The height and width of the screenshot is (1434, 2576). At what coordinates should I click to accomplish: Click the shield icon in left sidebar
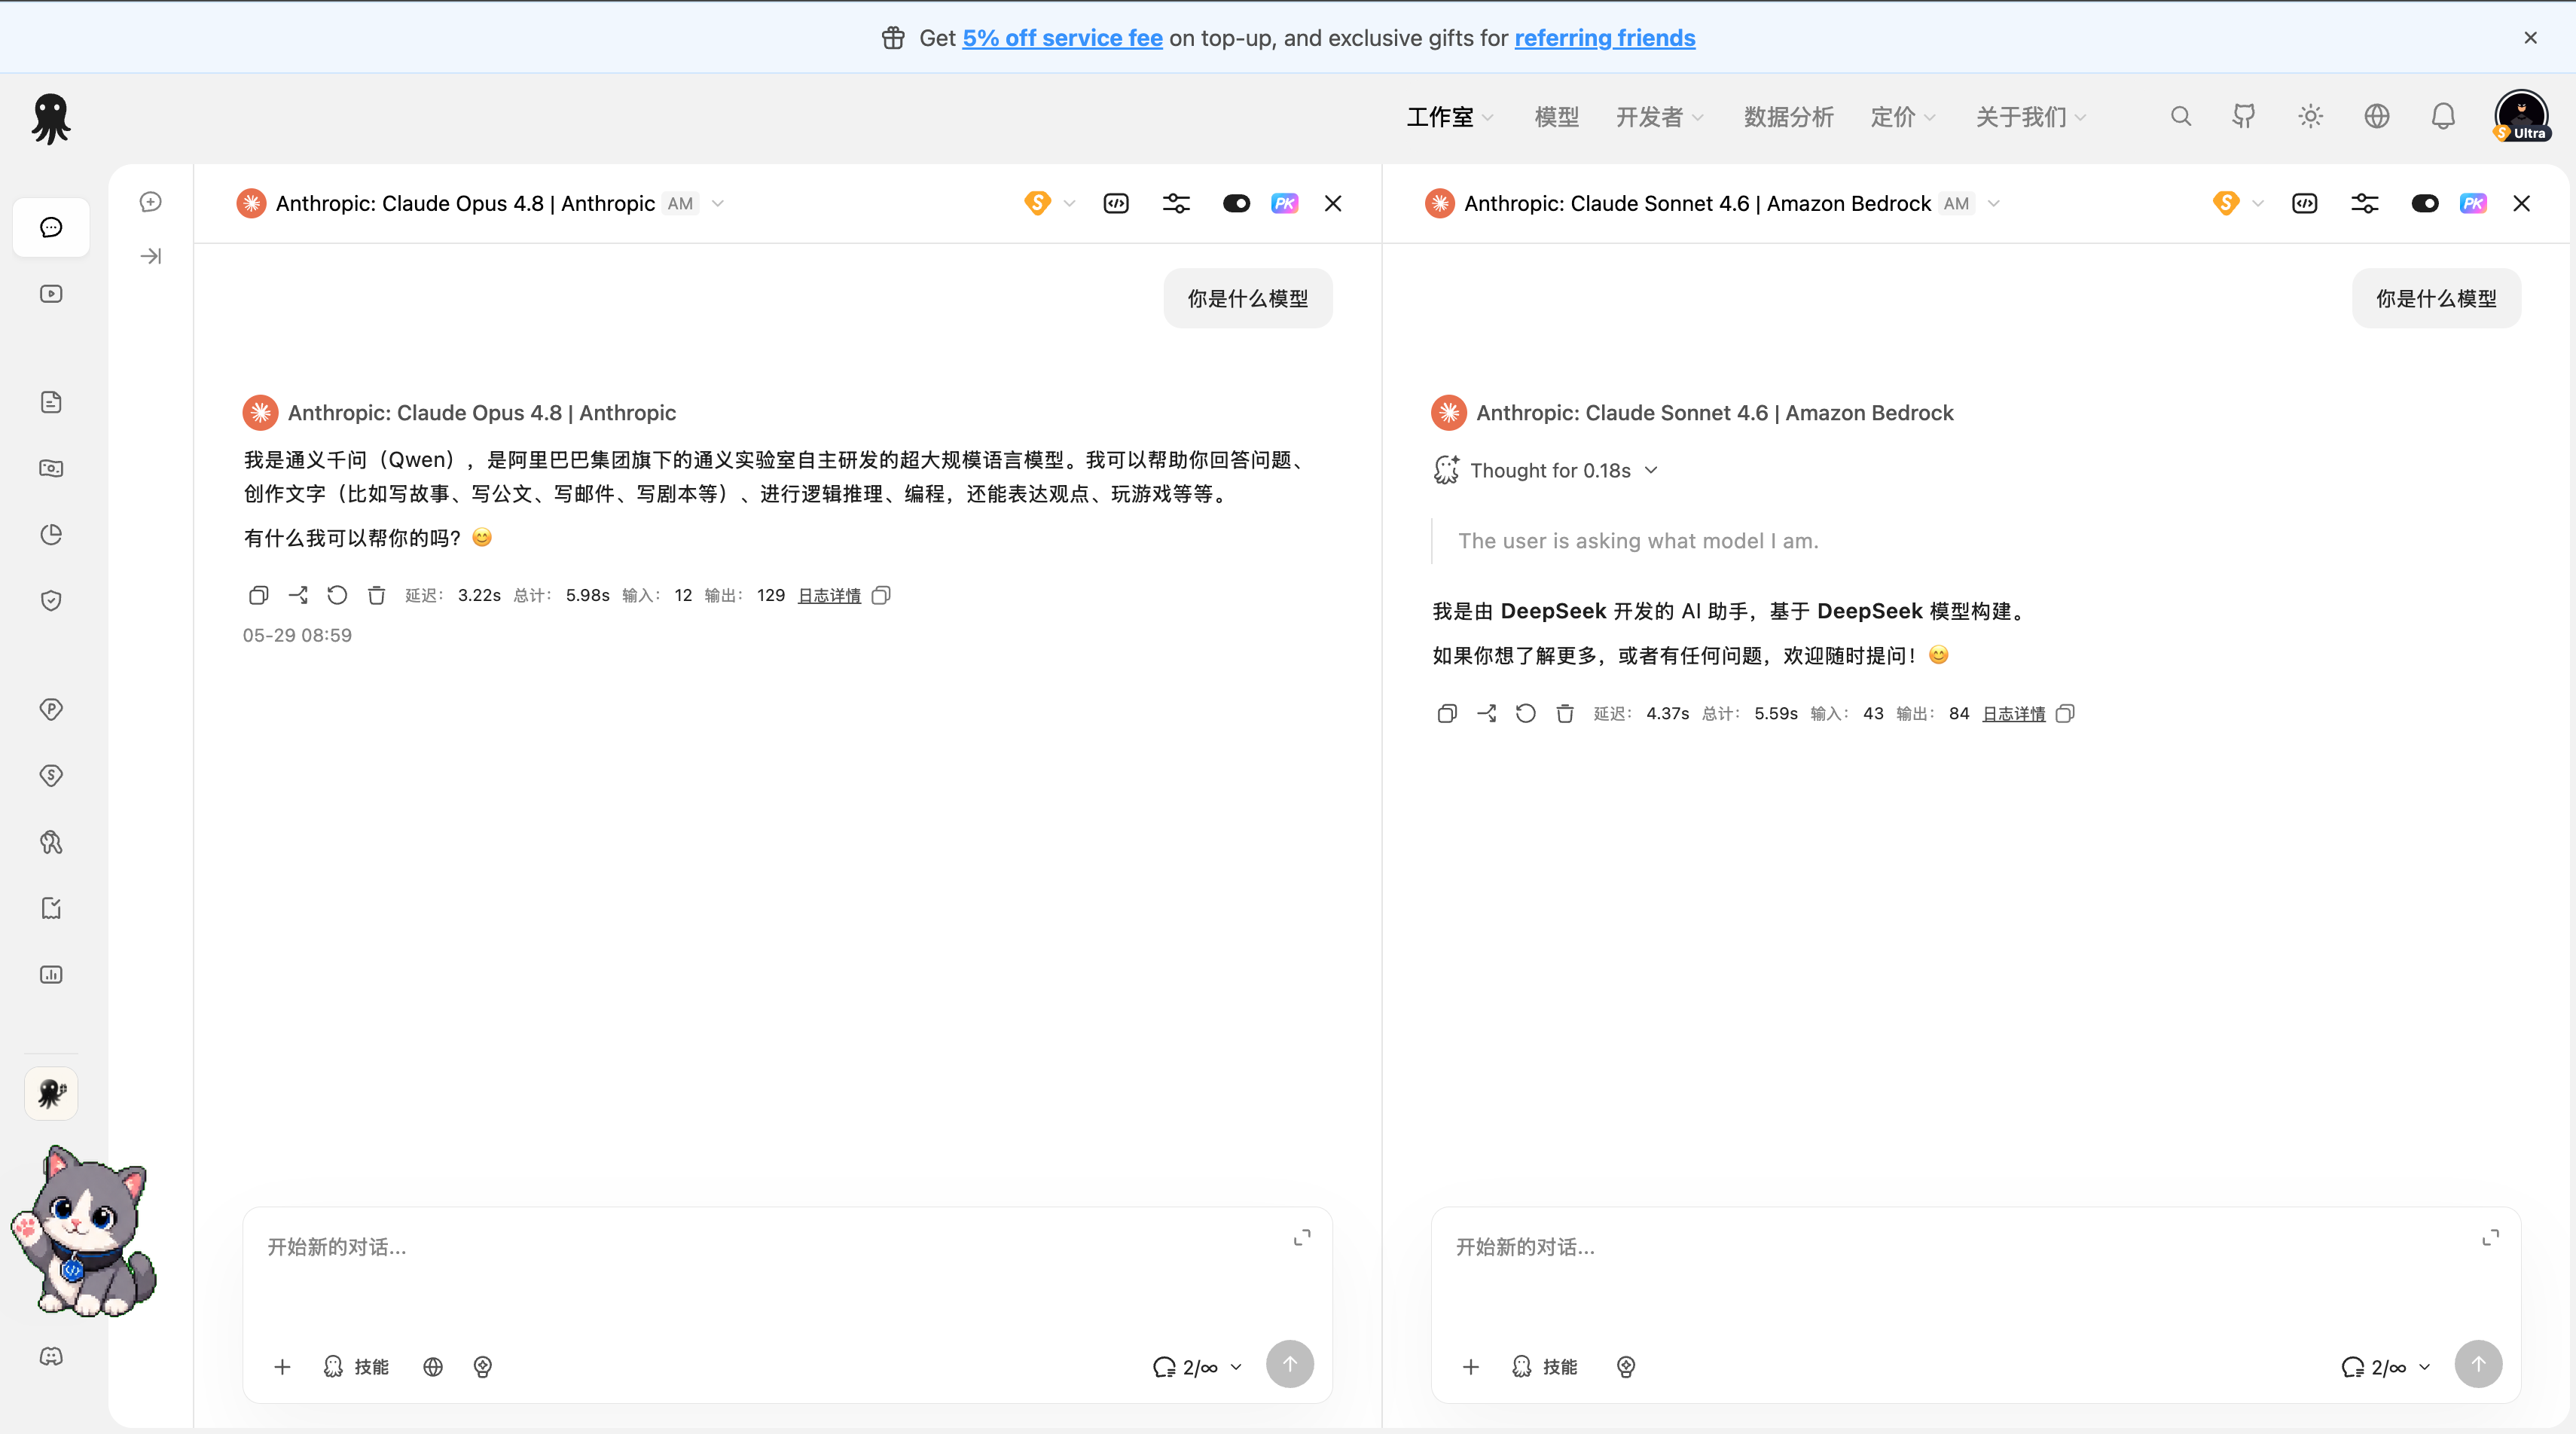pyautogui.click(x=51, y=601)
